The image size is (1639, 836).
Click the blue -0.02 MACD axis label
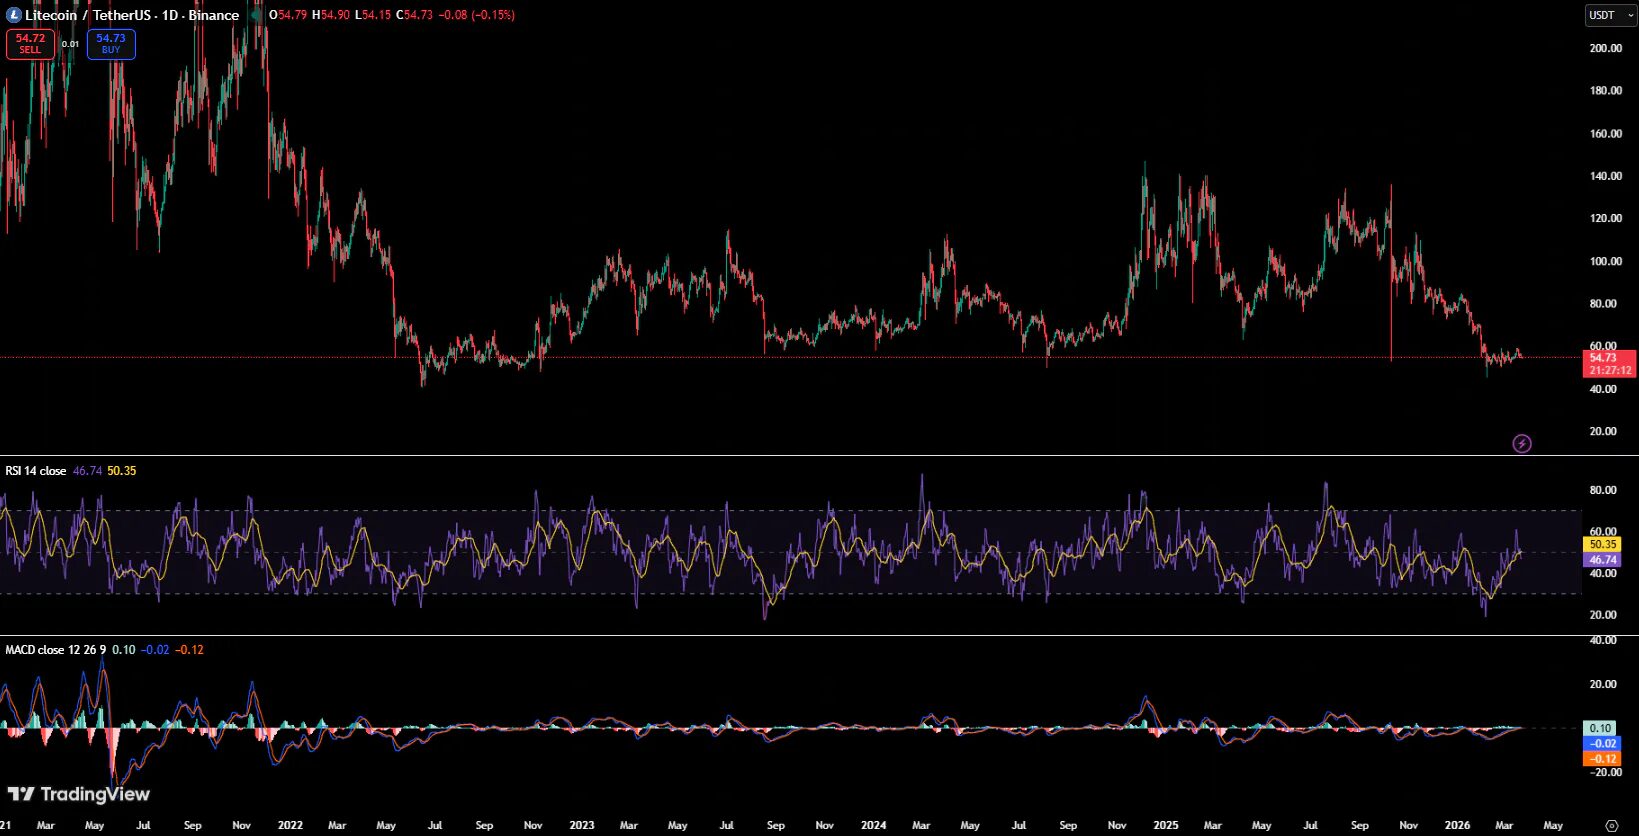point(1602,744)
